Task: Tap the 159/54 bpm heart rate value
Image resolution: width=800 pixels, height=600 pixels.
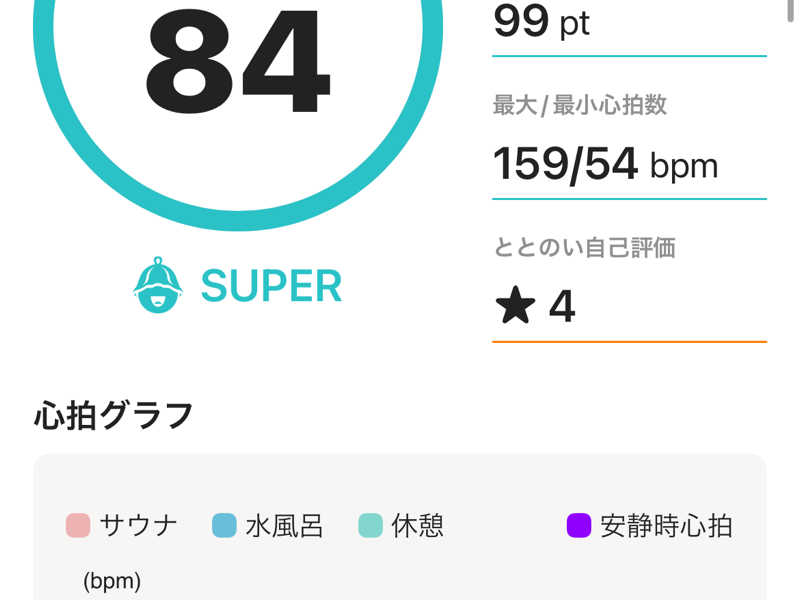Action: 606,164
